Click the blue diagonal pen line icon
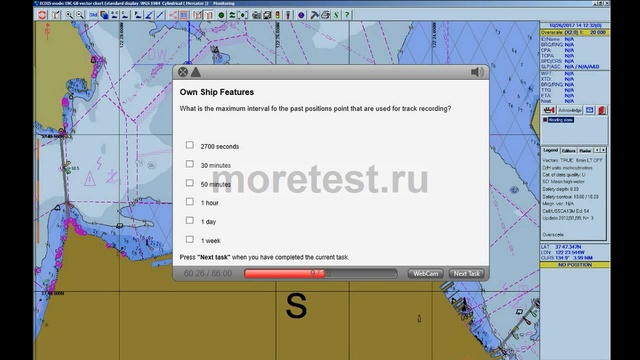 coord(149,15)
